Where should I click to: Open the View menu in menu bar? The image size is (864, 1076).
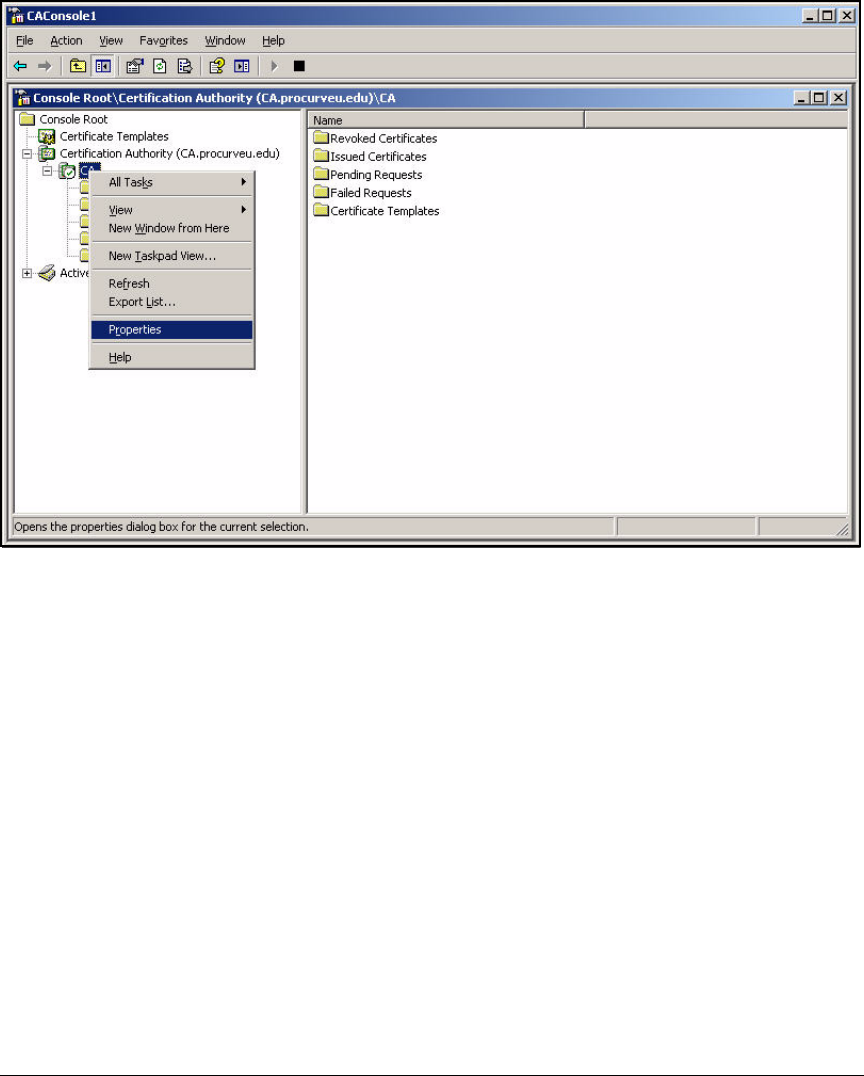pos(110,40)
